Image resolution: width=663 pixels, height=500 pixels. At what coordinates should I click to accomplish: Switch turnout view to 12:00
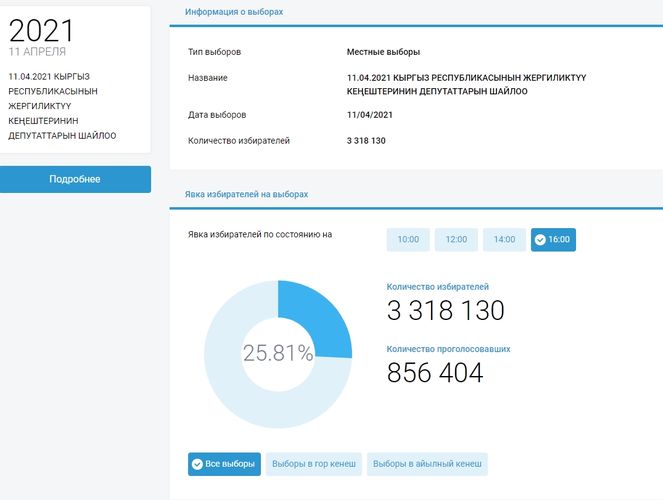point(456,240)
